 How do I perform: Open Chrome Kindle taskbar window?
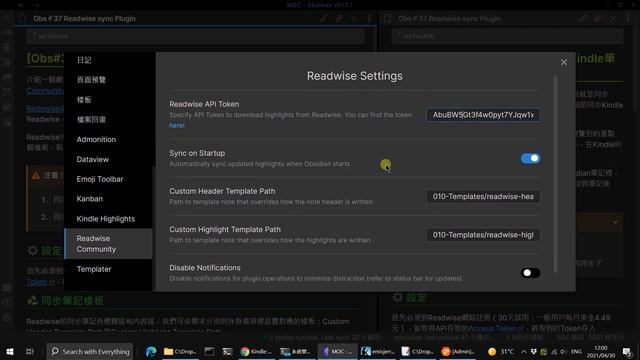(256, 351)
